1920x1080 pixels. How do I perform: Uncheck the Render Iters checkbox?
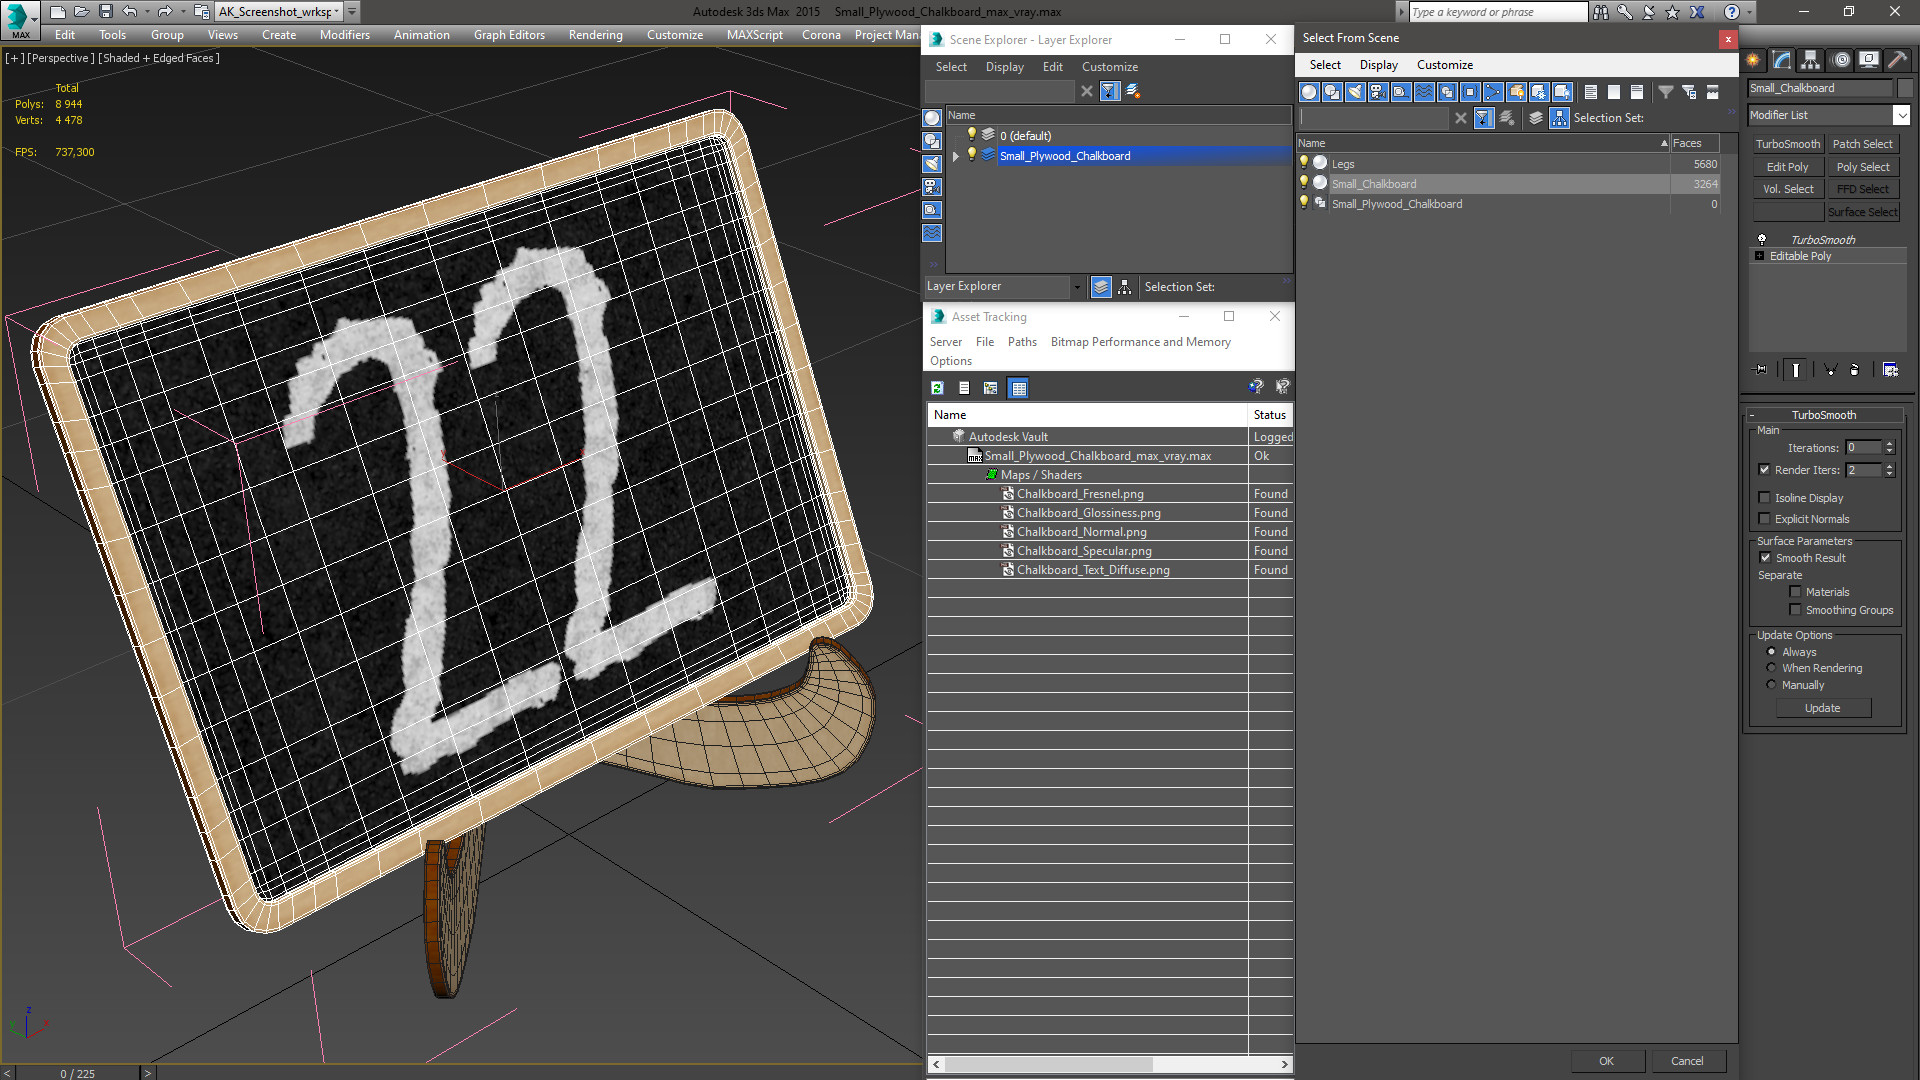pos(1765,470)
